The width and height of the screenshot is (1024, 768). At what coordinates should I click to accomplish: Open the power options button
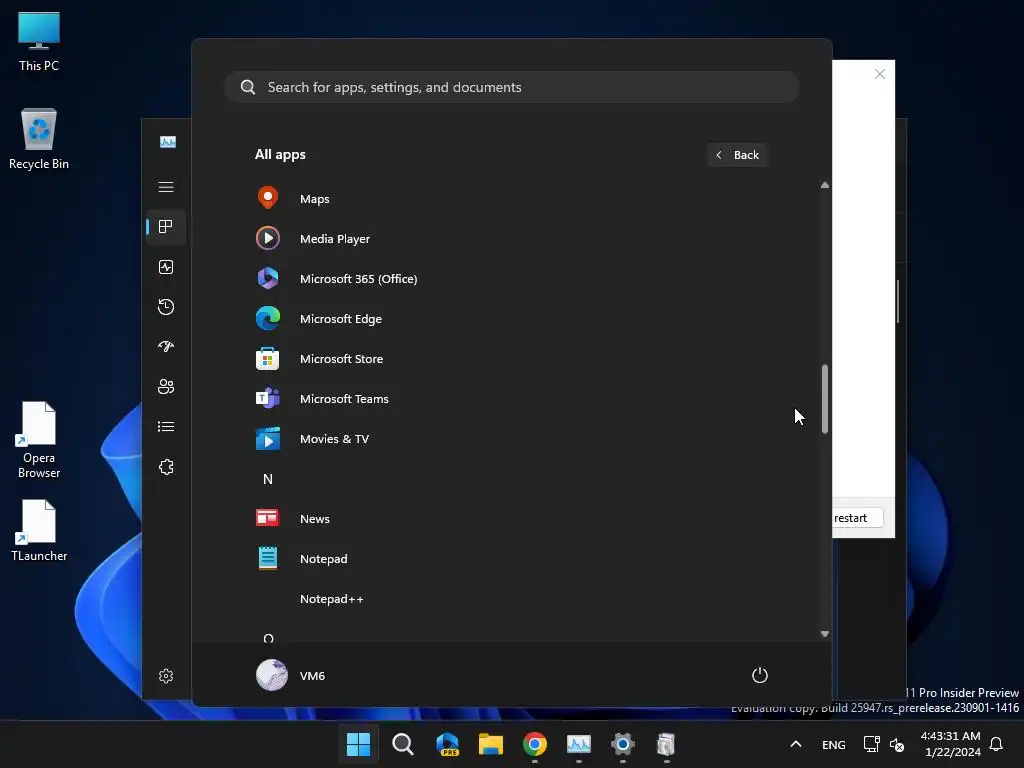[x=760, y=675]
